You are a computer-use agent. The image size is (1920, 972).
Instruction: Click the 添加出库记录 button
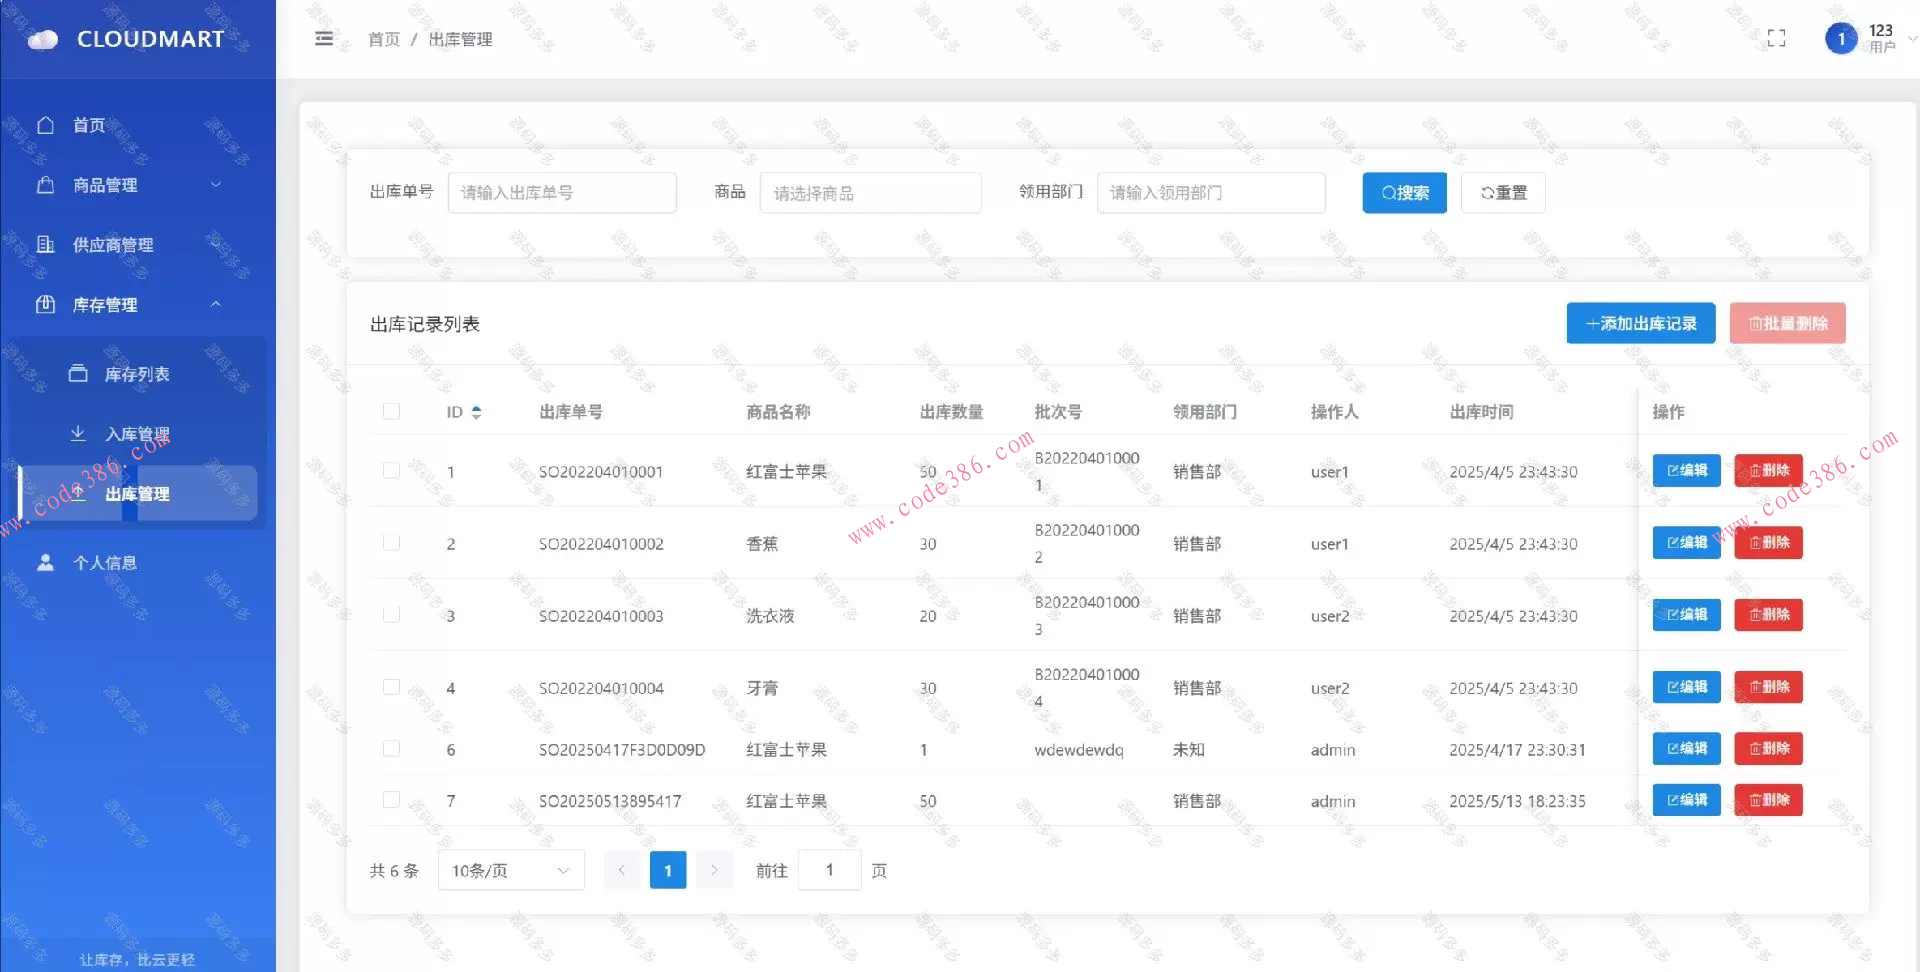(x=1639, y=323)
